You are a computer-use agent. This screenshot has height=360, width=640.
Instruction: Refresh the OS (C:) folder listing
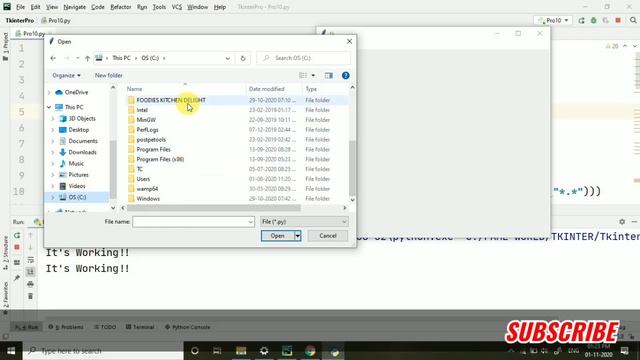click(243, 58)
